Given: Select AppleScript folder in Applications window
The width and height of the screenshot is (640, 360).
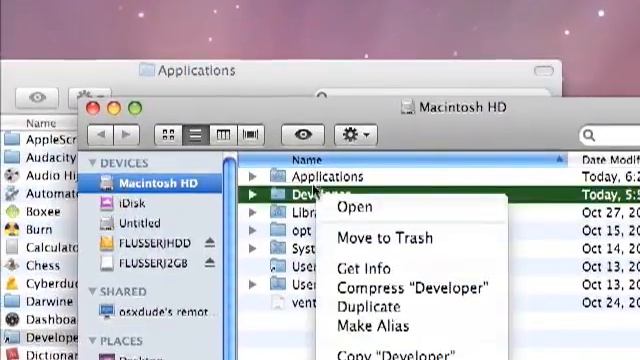Looking at the screenshot, I should point(51,140).
